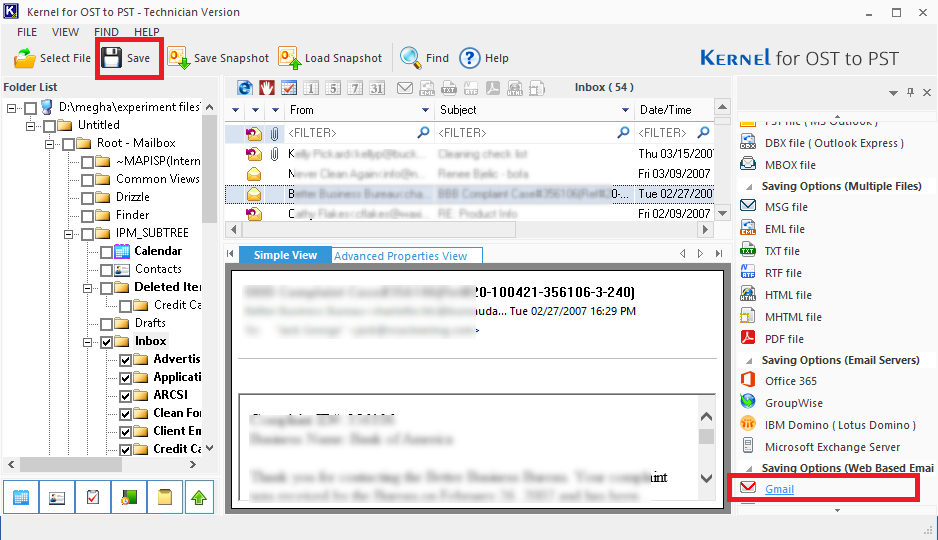Click folder list horizontal scrollbar thumb
The width and height of the screenshot is (938, 540).
coord(71,465)
